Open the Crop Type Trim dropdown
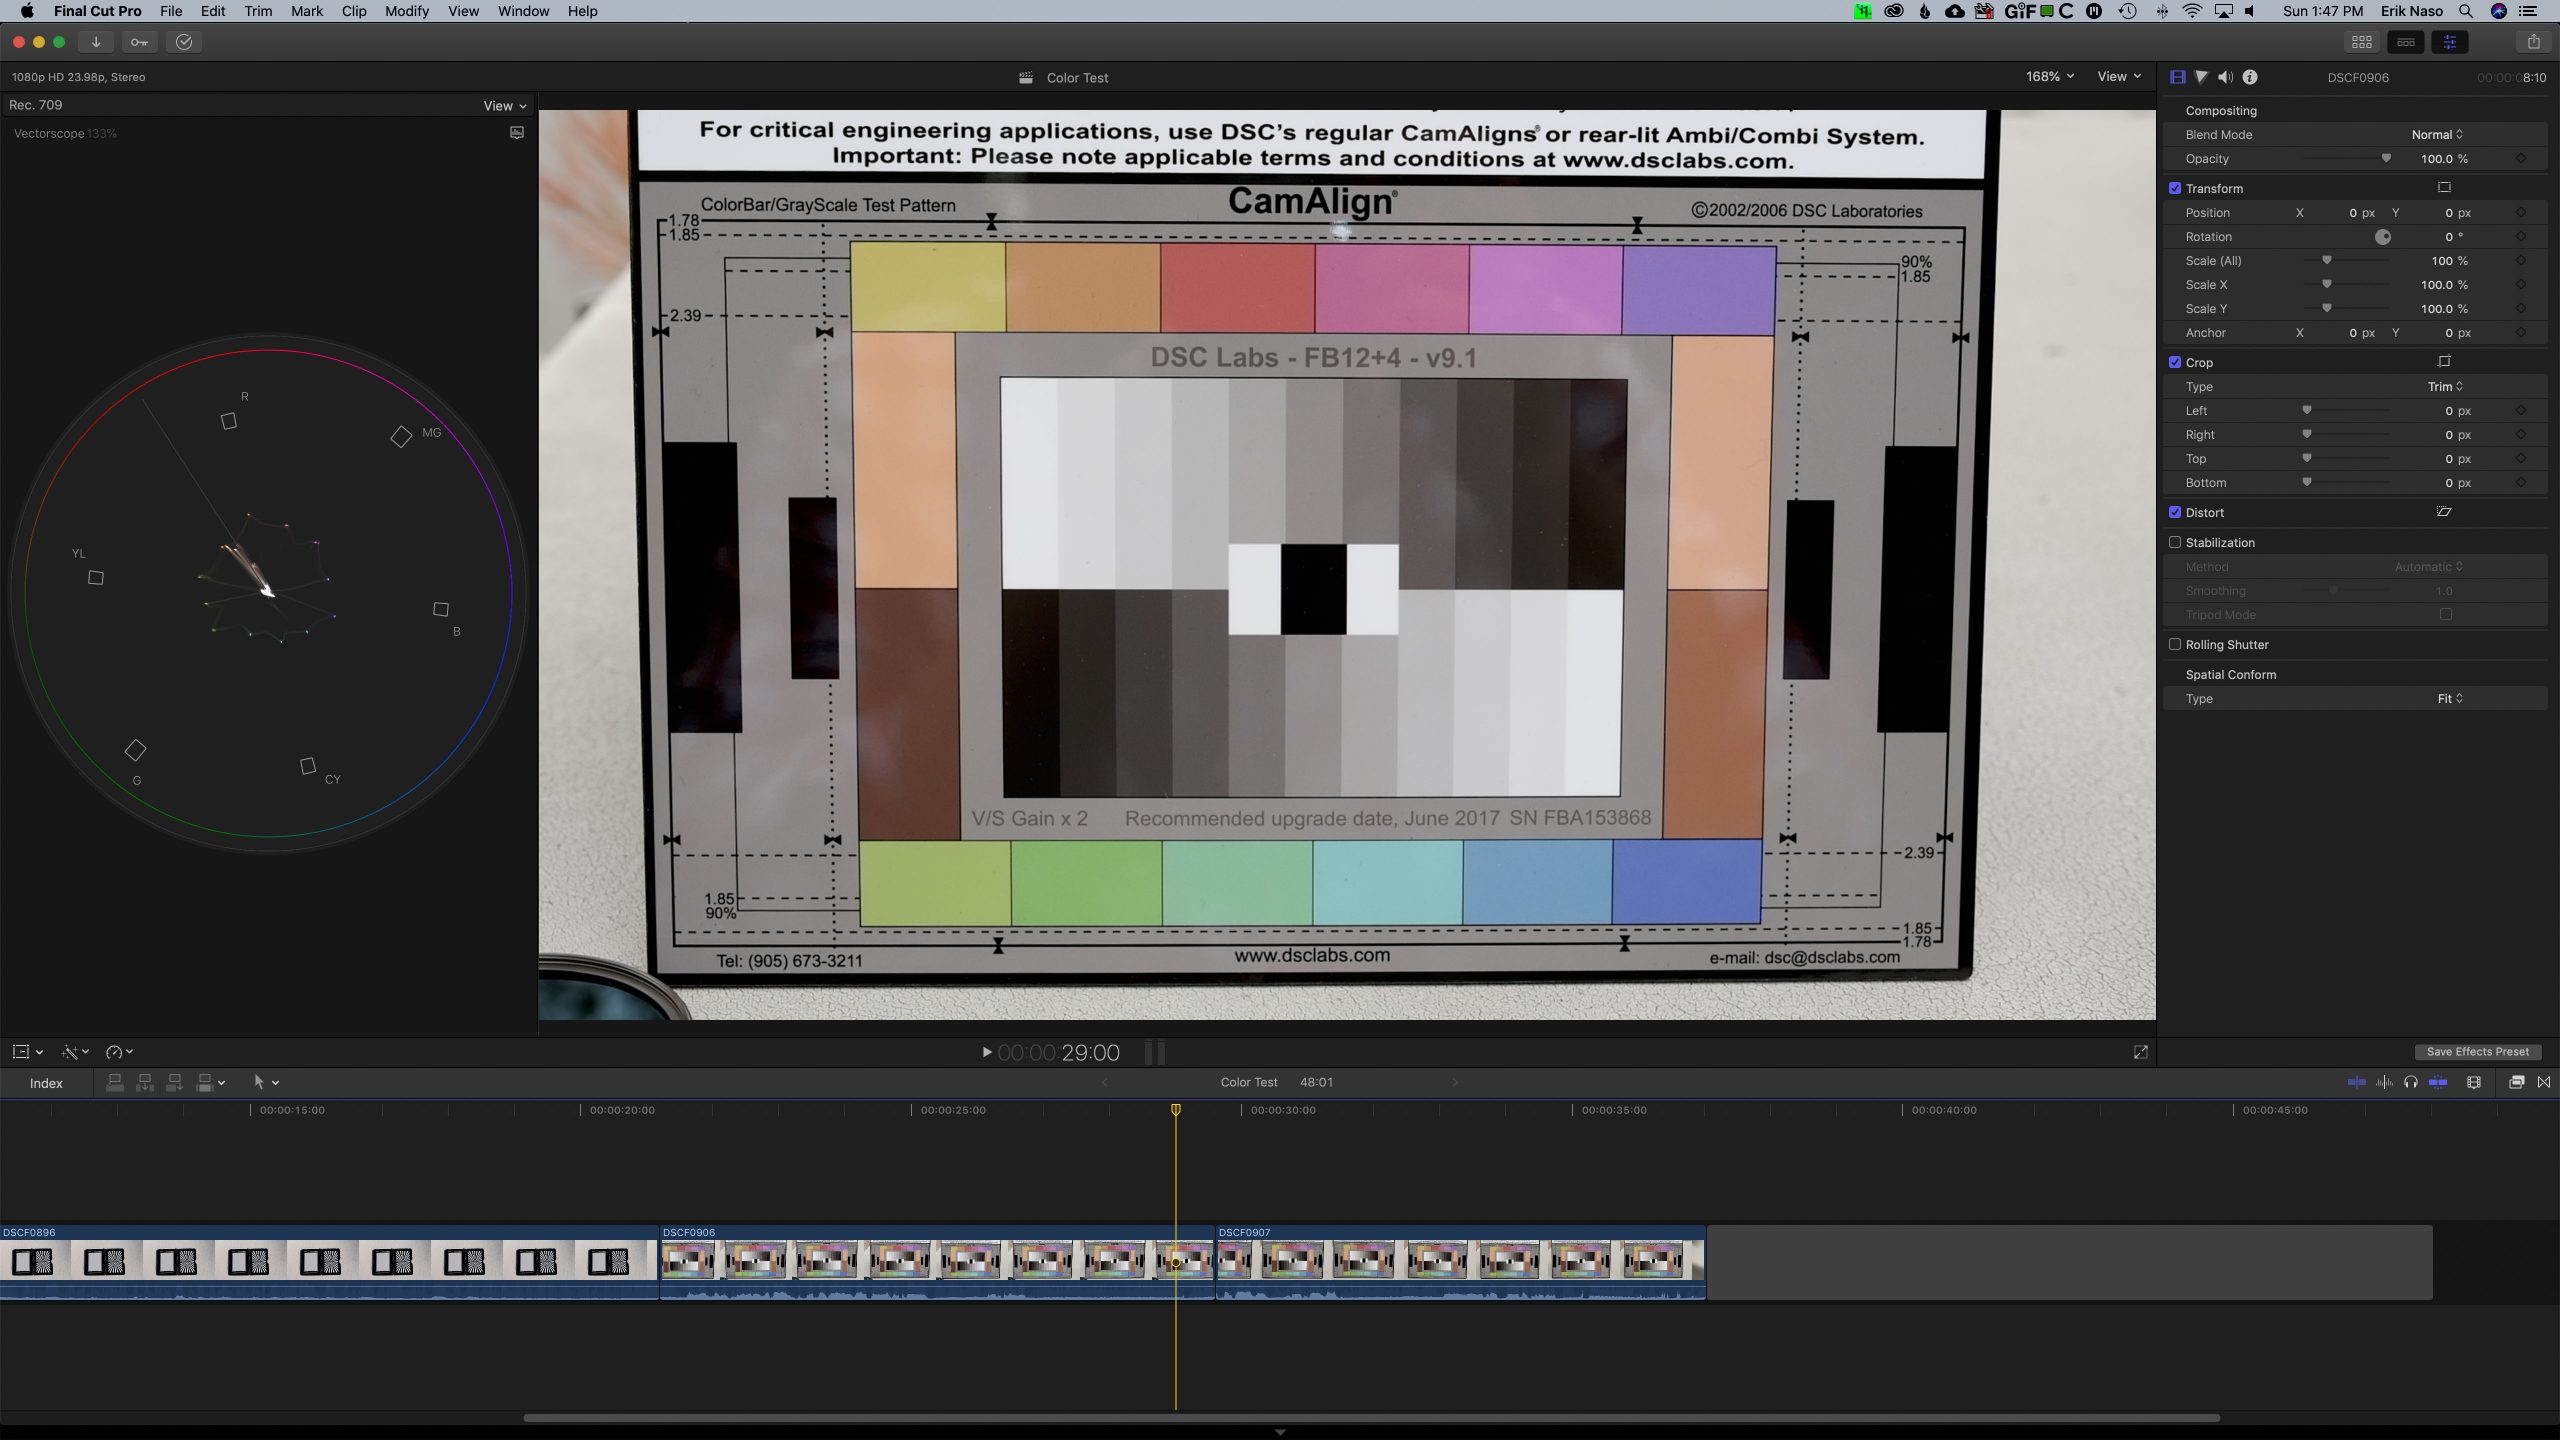The height and width of the screenshot is (1440, 2560). [2445, 386]
